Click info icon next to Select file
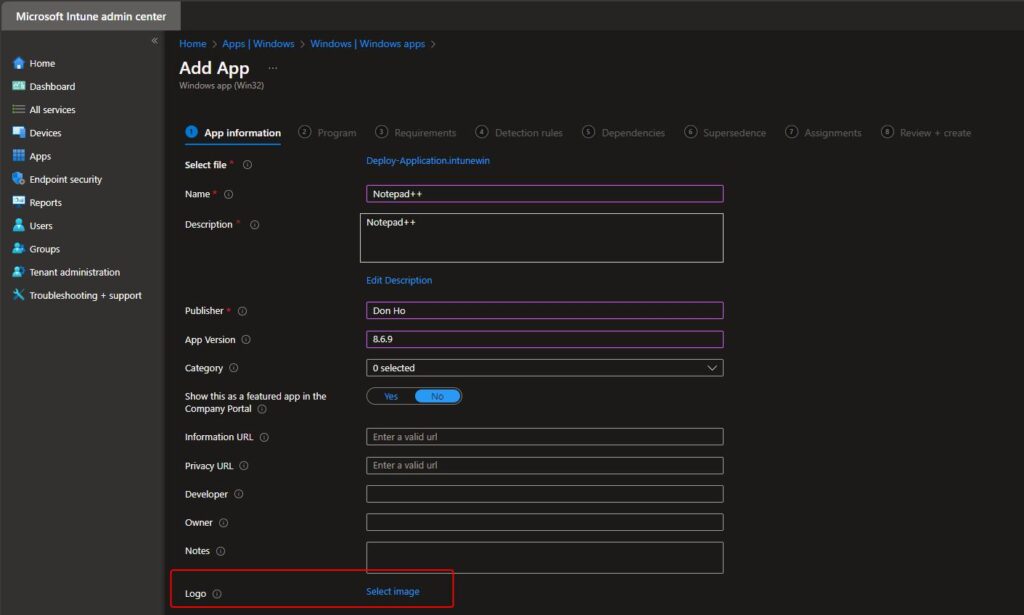The image size is (1024, 615). (248, 165)
